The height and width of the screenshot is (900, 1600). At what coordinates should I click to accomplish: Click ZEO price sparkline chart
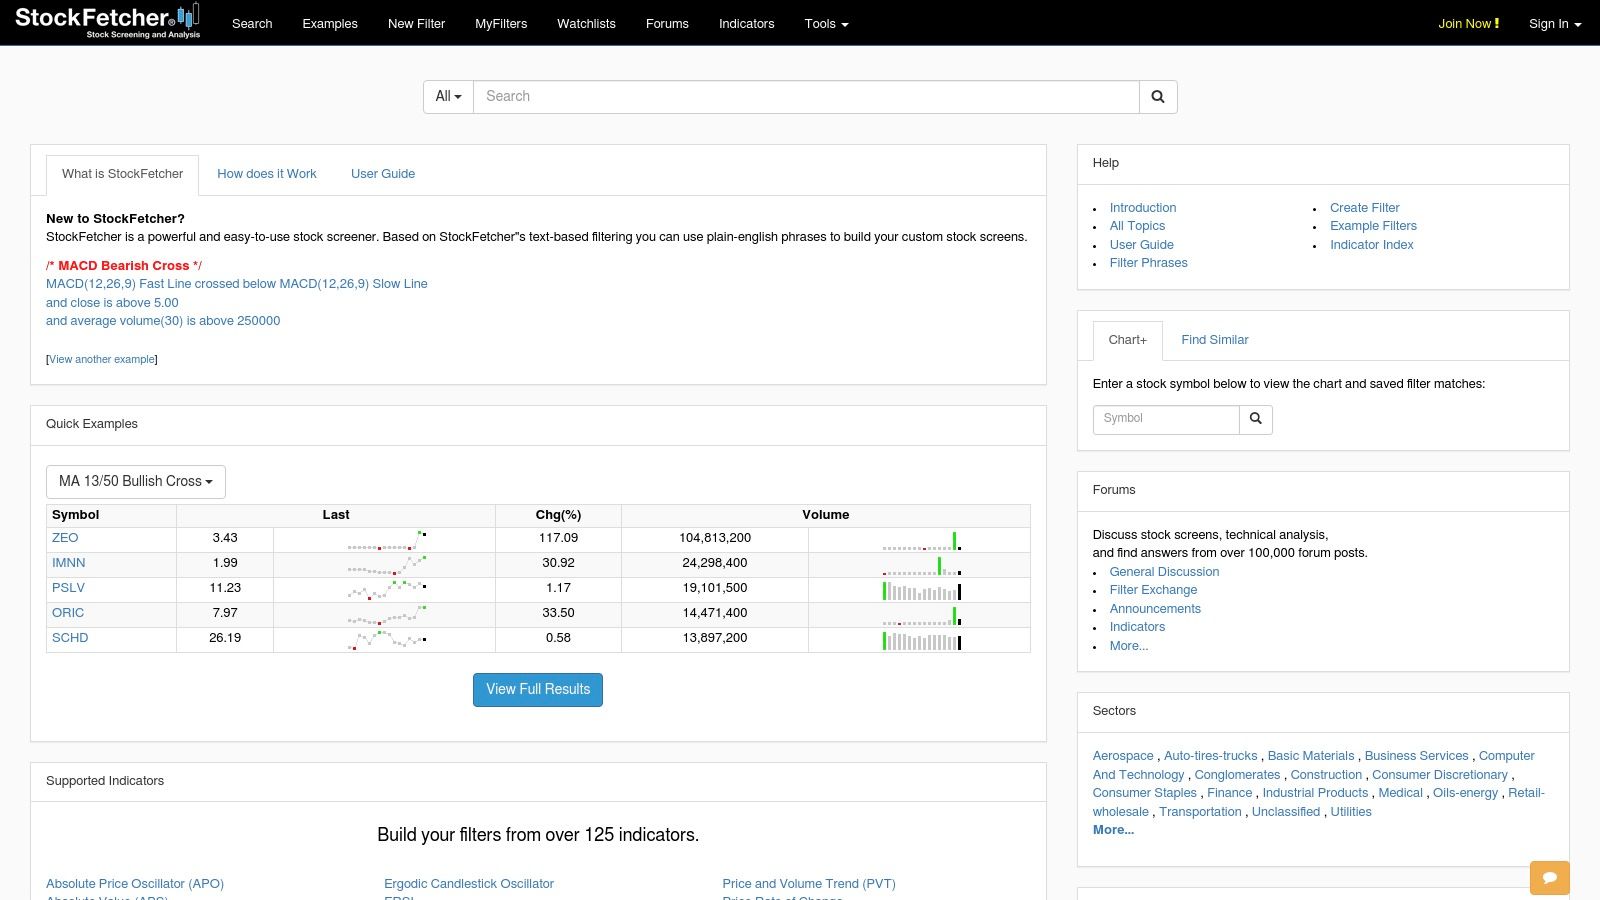pos(387,540)
